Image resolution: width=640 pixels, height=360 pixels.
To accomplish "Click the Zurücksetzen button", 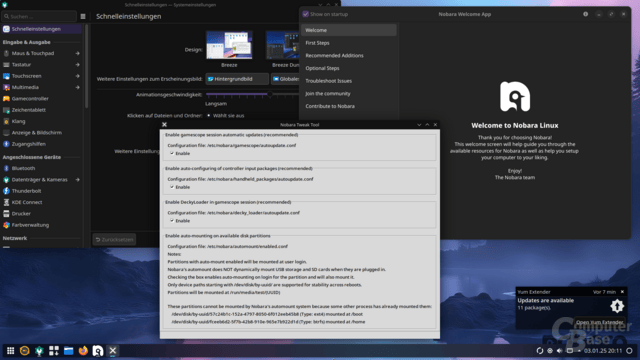I will (114, 240).
